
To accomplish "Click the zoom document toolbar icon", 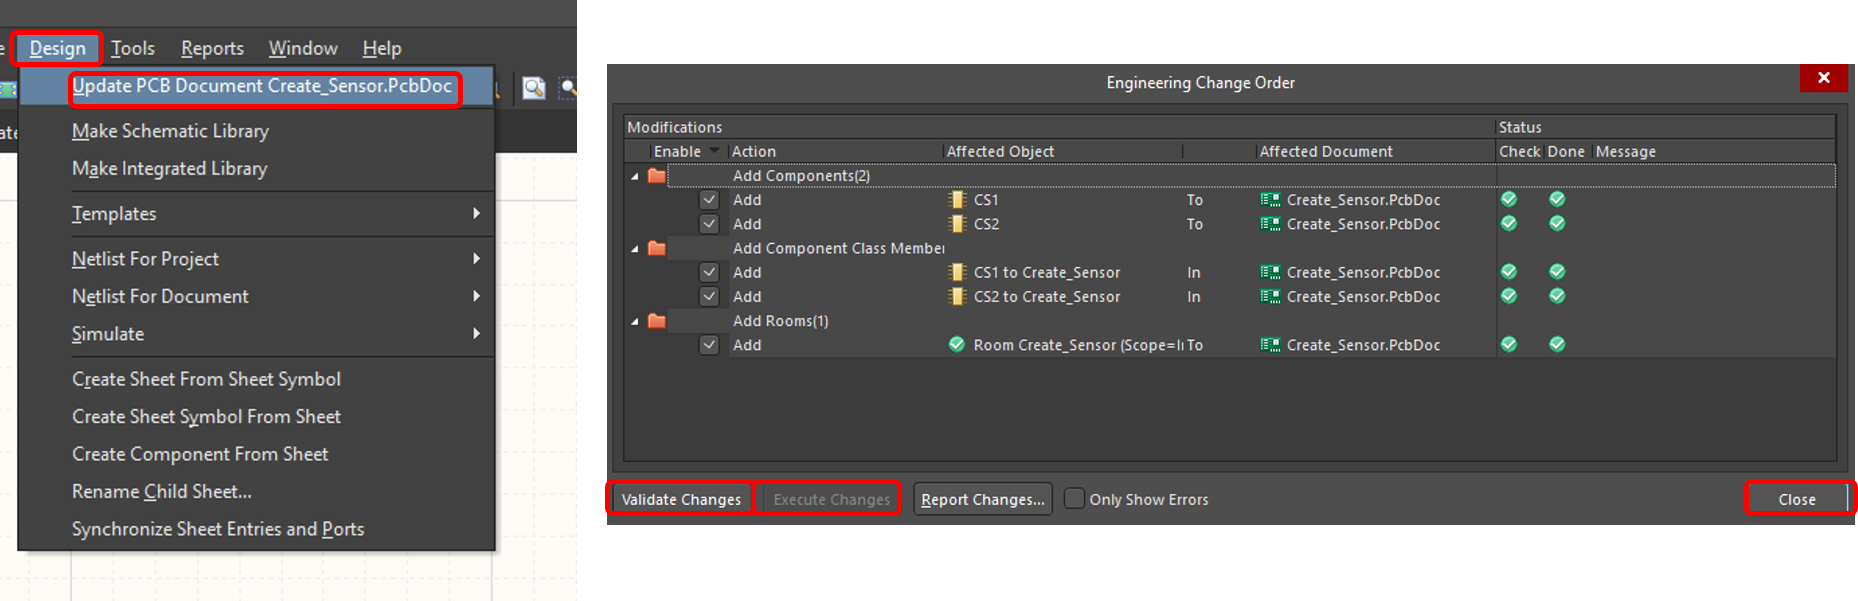I will (534, 88).
